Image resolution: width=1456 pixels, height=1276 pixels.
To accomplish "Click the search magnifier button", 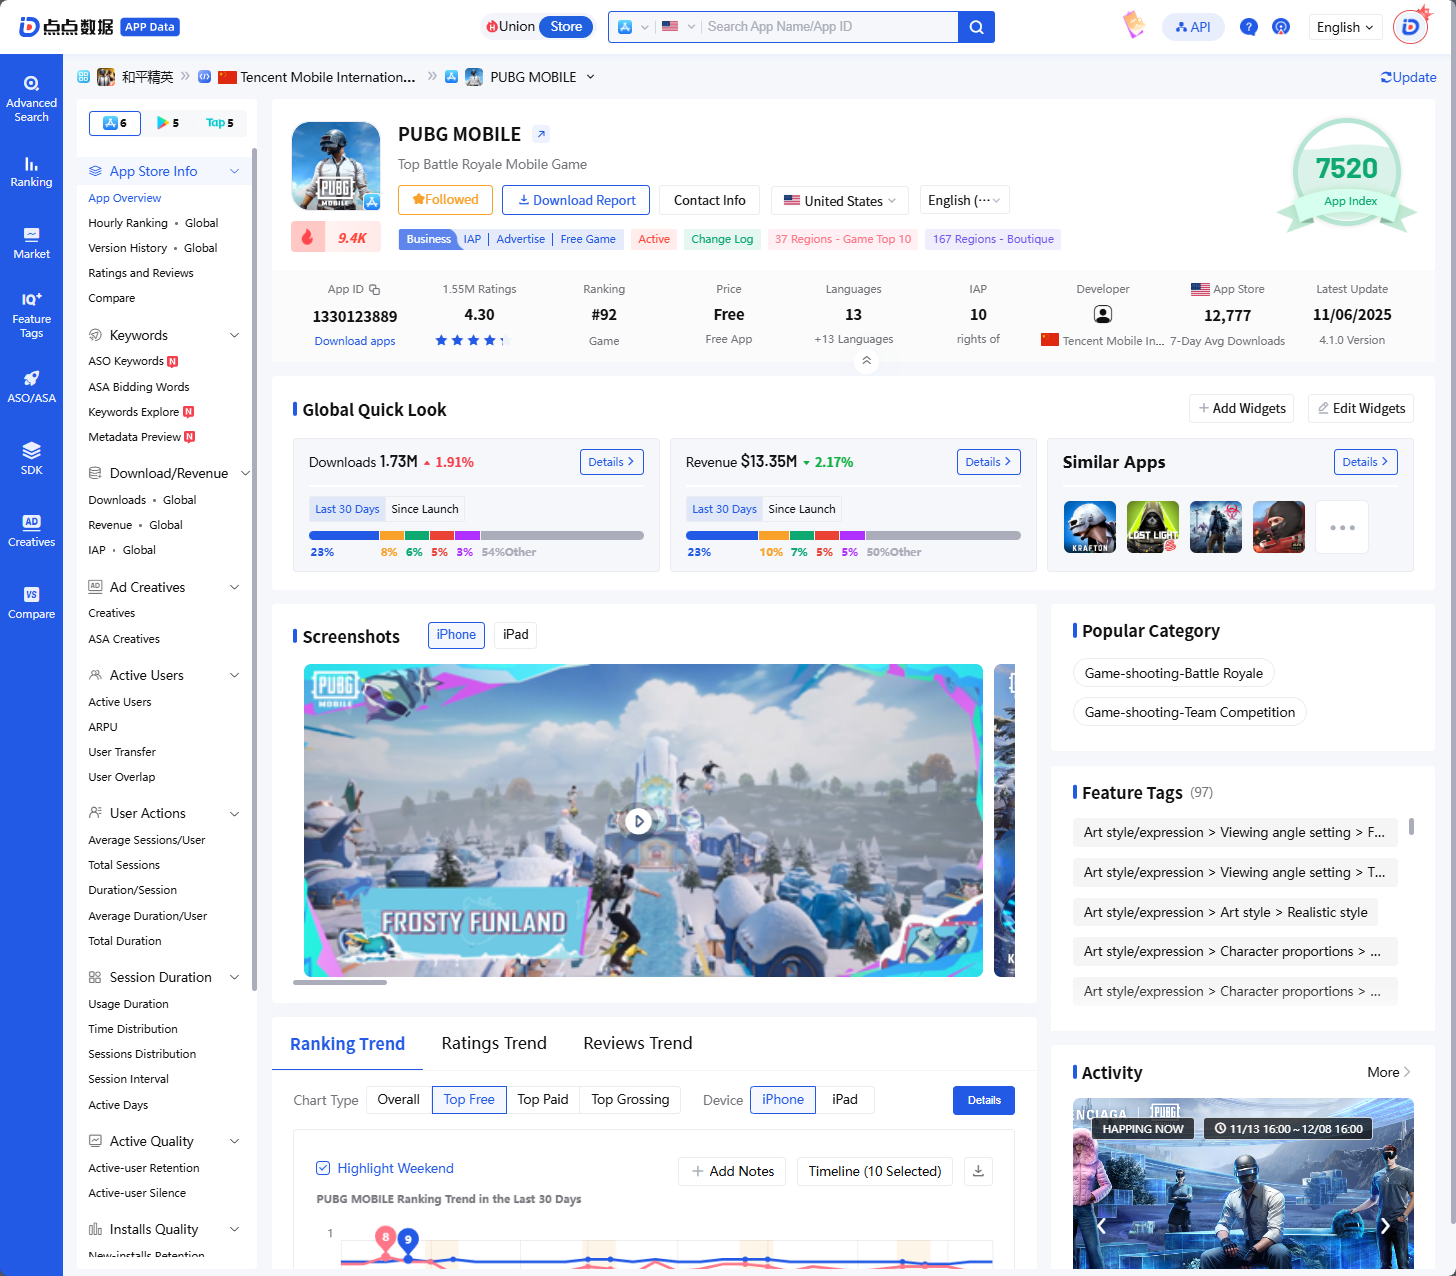I will click(x=976, y=27).
